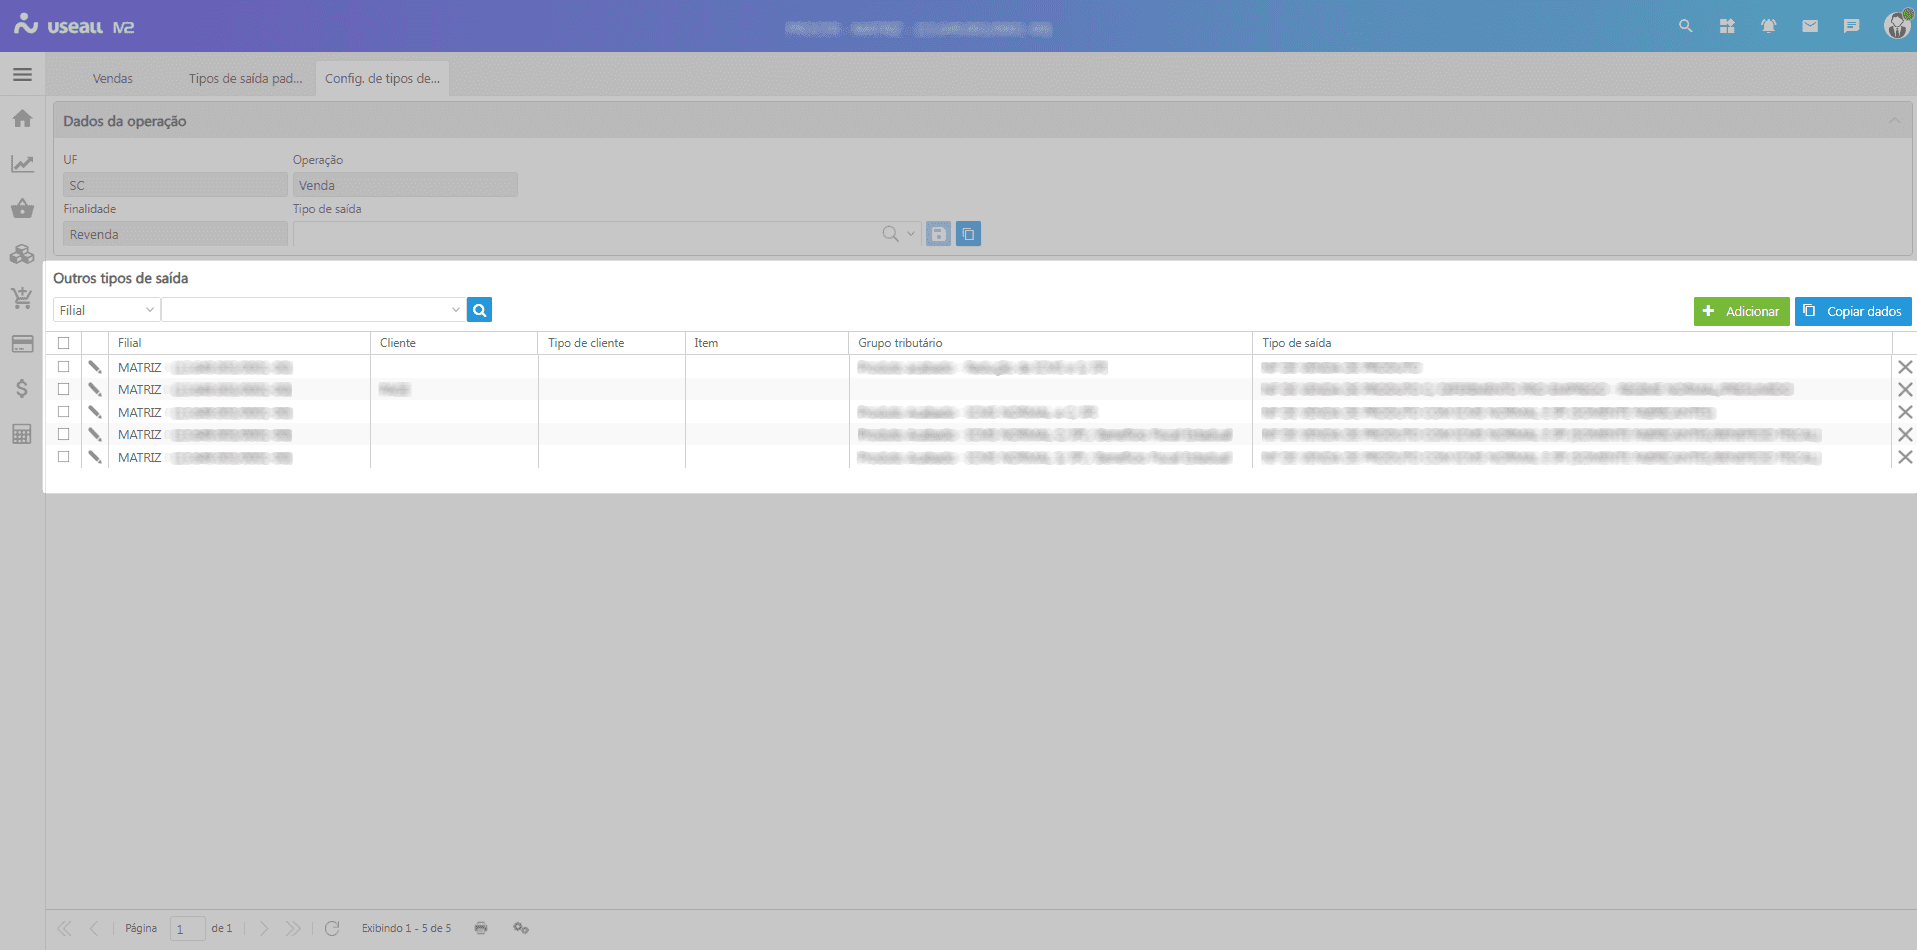The height and width of the screenshot is (950, 1917).
Task: Click the Copiar dados button
Action: 1852,311
